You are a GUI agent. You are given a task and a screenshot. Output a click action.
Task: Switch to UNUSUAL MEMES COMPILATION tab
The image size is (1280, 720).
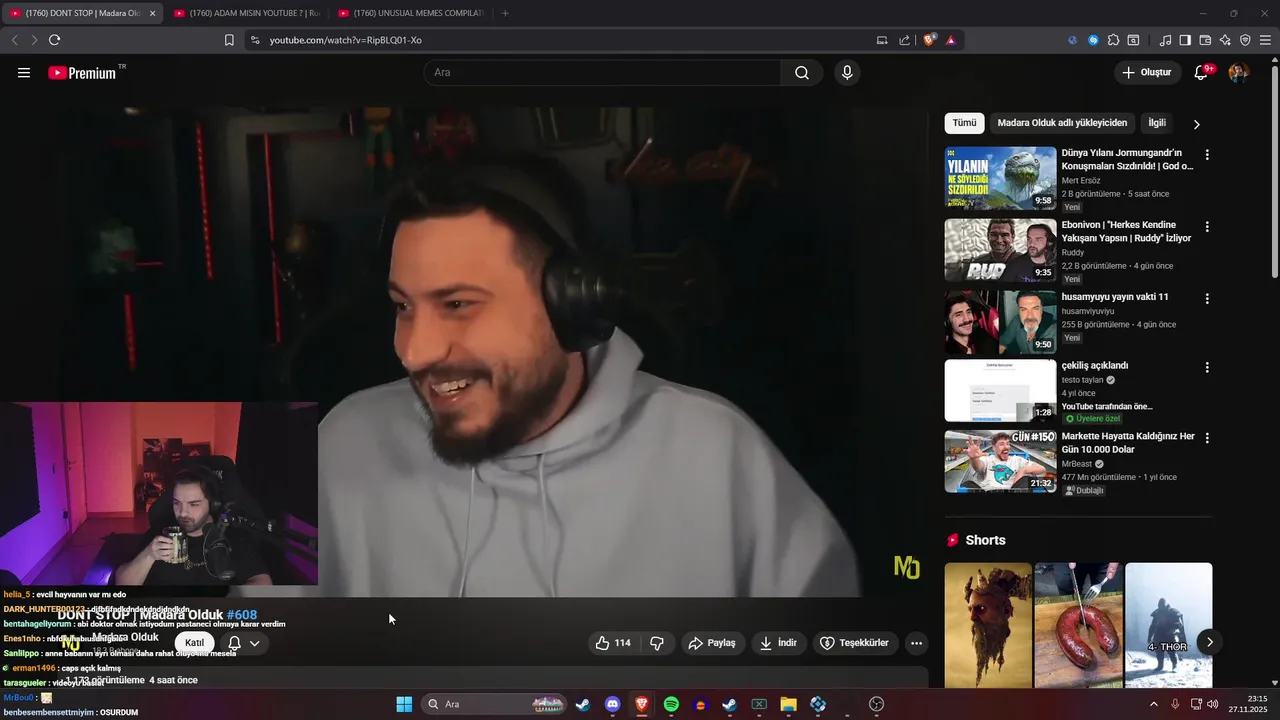411,13
